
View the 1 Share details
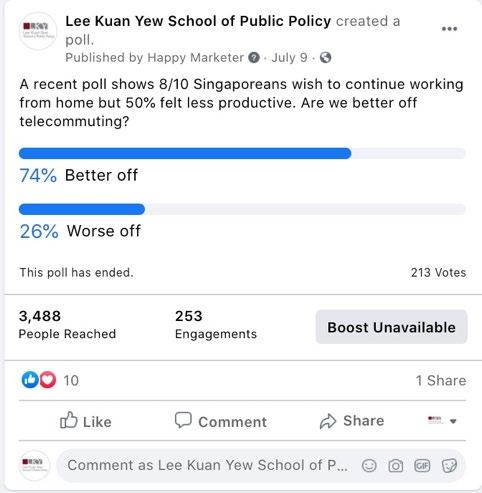[x=441, y=380]
